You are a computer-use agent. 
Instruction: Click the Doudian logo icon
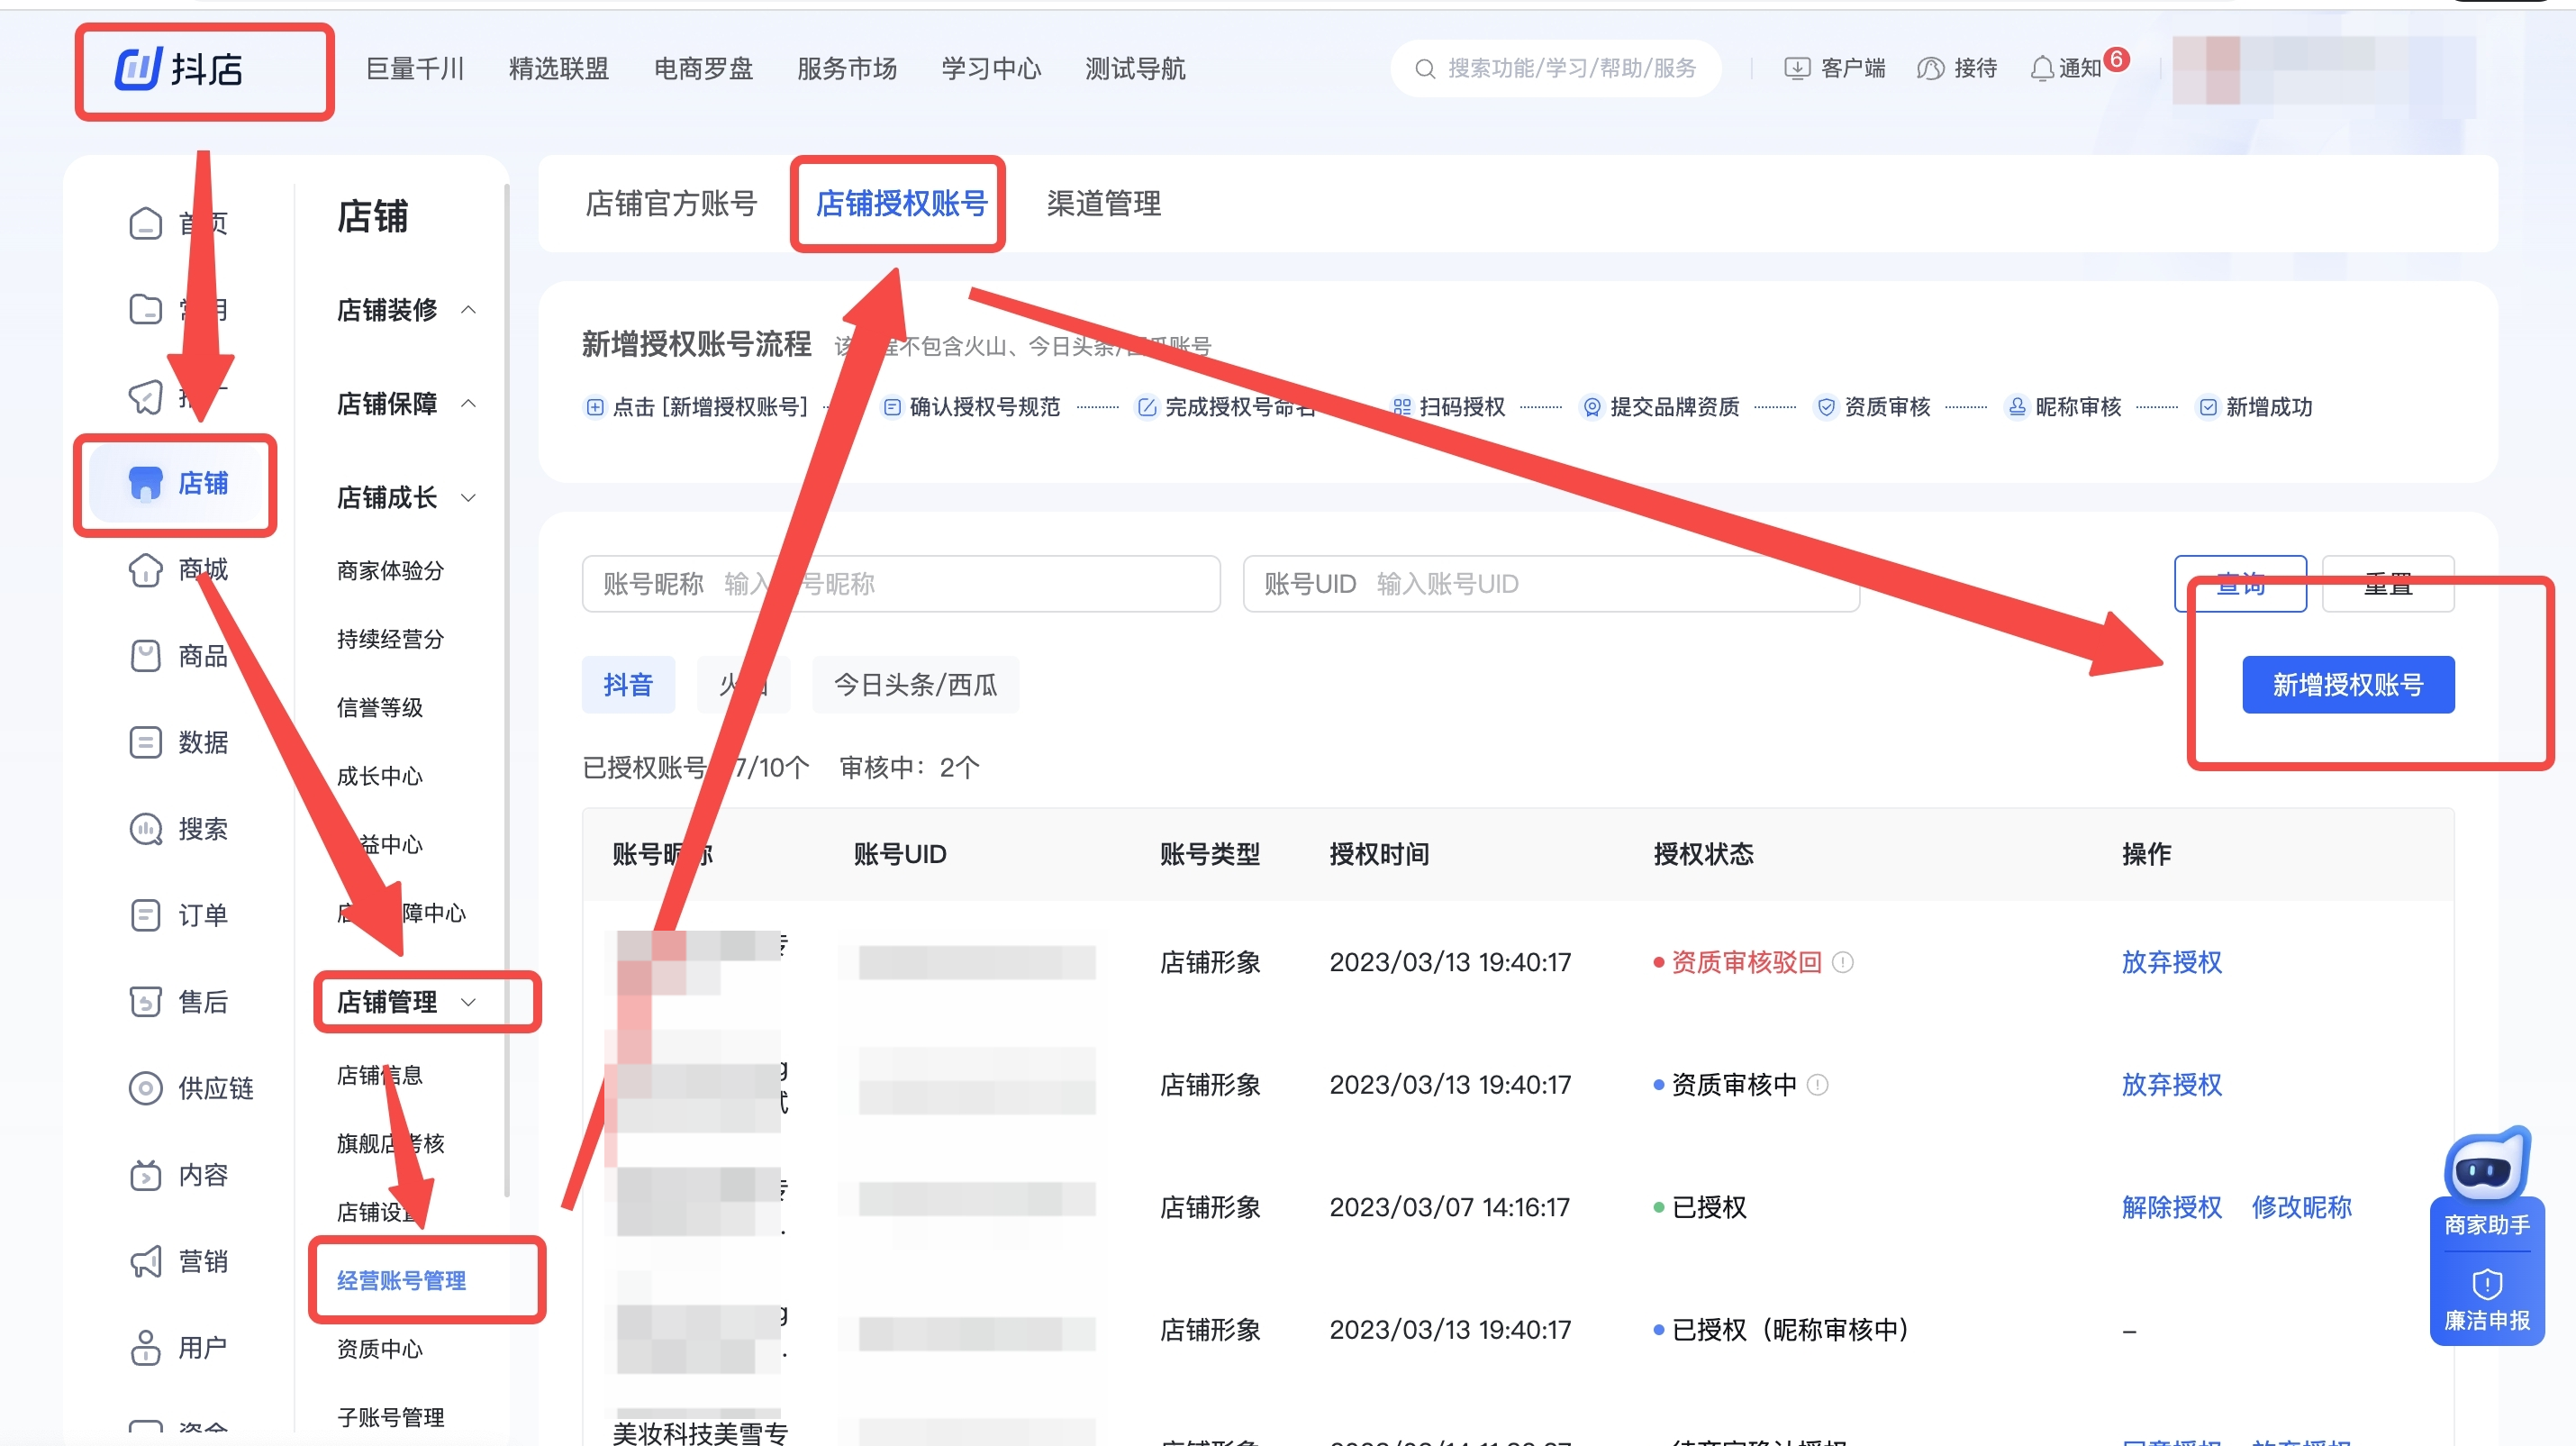click(x=139, y=69)
